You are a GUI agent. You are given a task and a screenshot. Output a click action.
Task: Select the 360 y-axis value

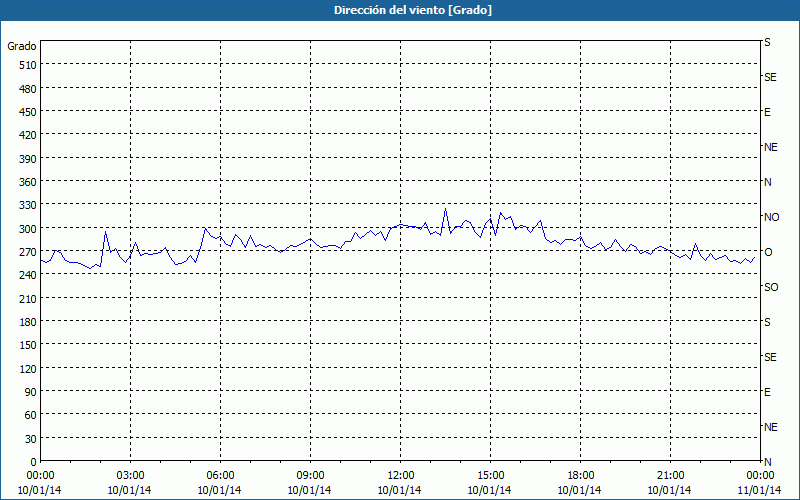point(28,182)
